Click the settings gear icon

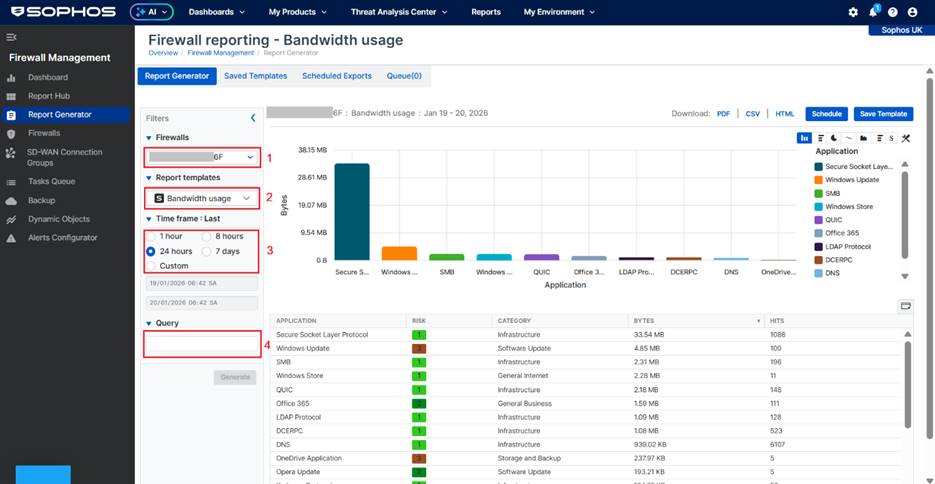pos(853,12)
